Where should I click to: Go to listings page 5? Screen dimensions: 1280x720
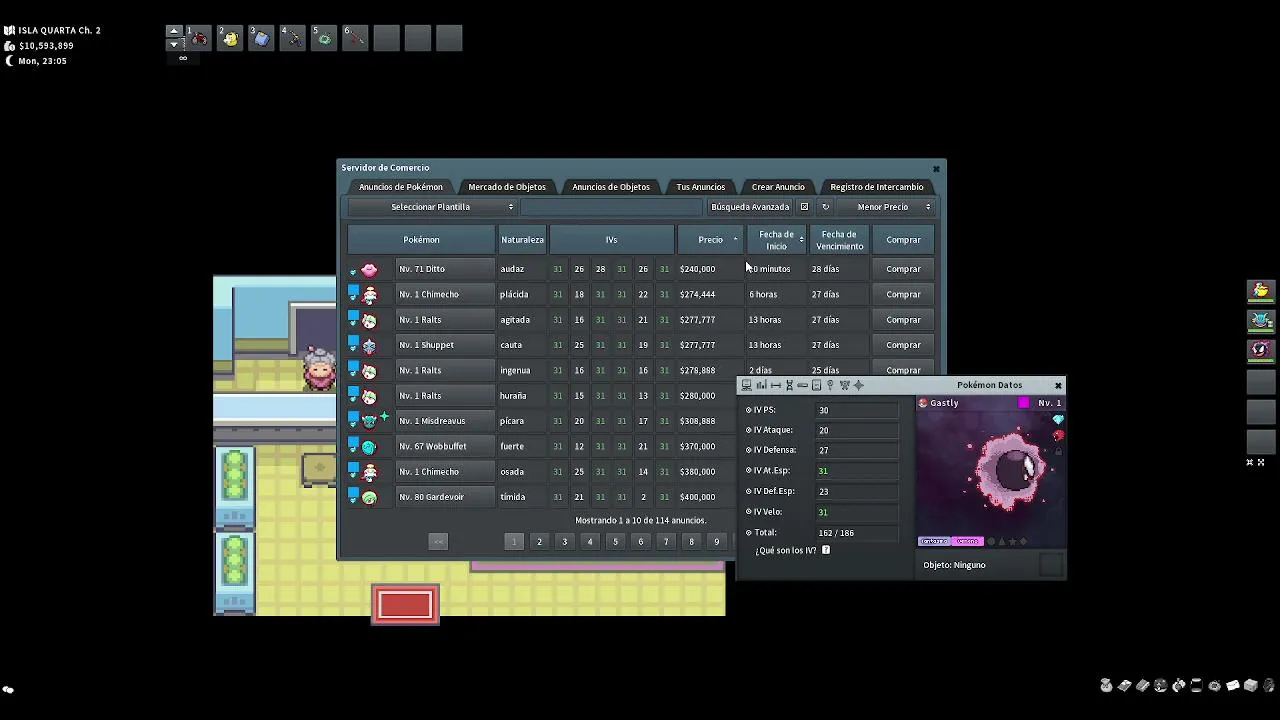pyautogui.click(x=615, y=542)
